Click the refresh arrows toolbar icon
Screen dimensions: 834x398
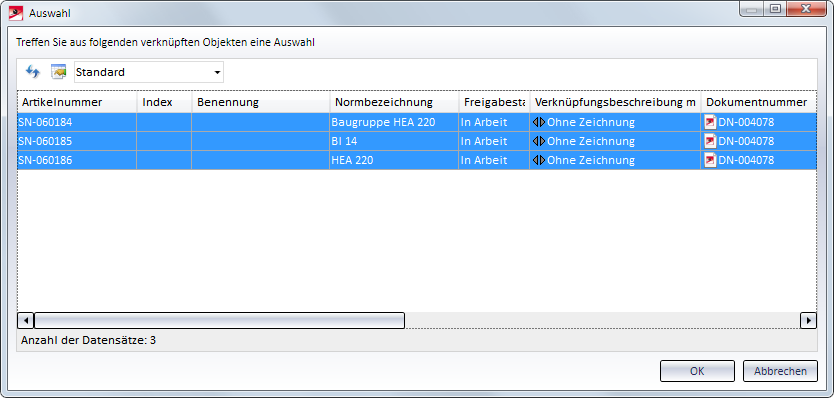(x=33, y=72)
